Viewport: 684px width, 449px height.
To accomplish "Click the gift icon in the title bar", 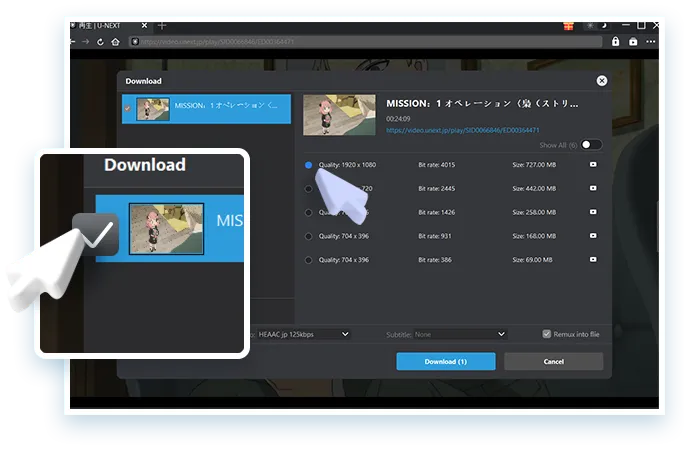I will pos(568,26).
